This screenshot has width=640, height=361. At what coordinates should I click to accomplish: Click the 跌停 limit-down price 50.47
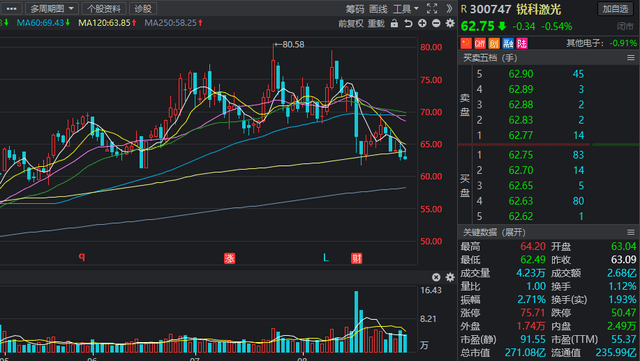(624, 313)
